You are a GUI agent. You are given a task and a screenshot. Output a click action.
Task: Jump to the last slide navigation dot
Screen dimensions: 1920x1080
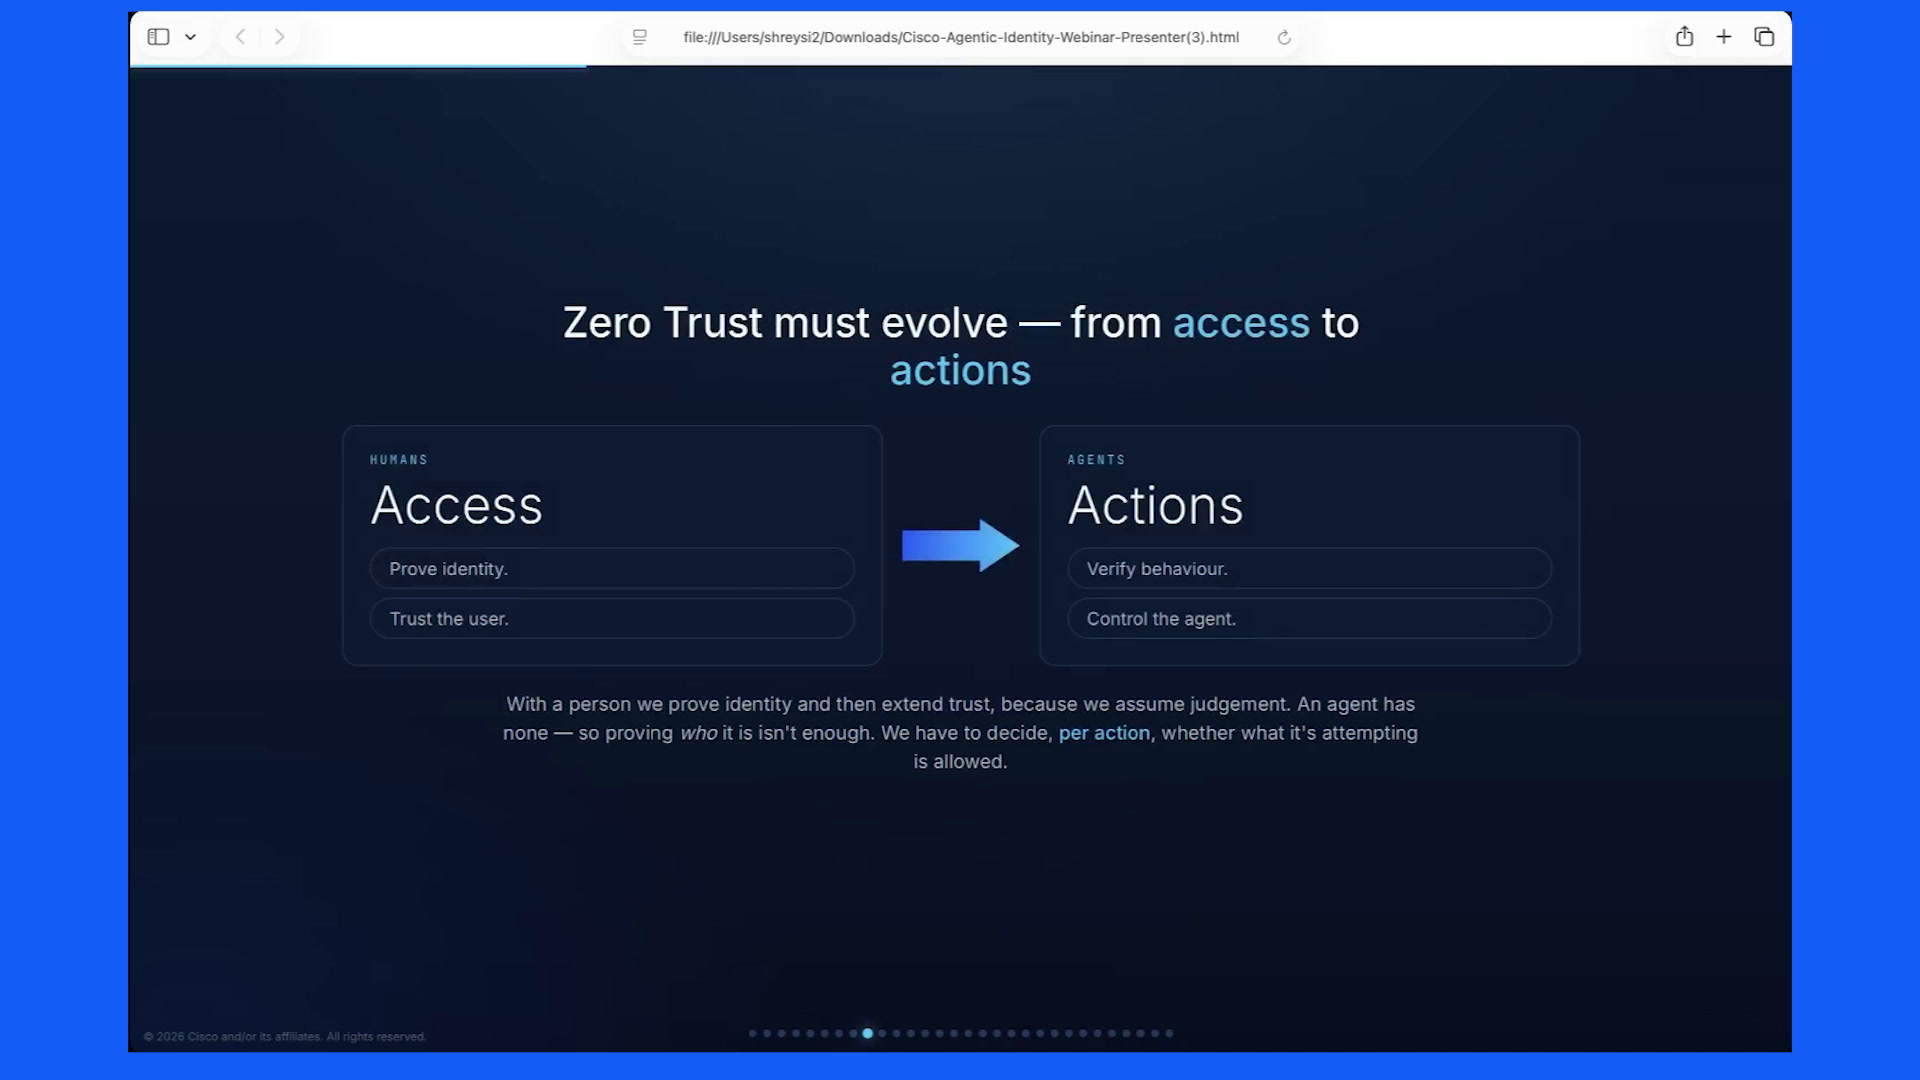1169,1033
